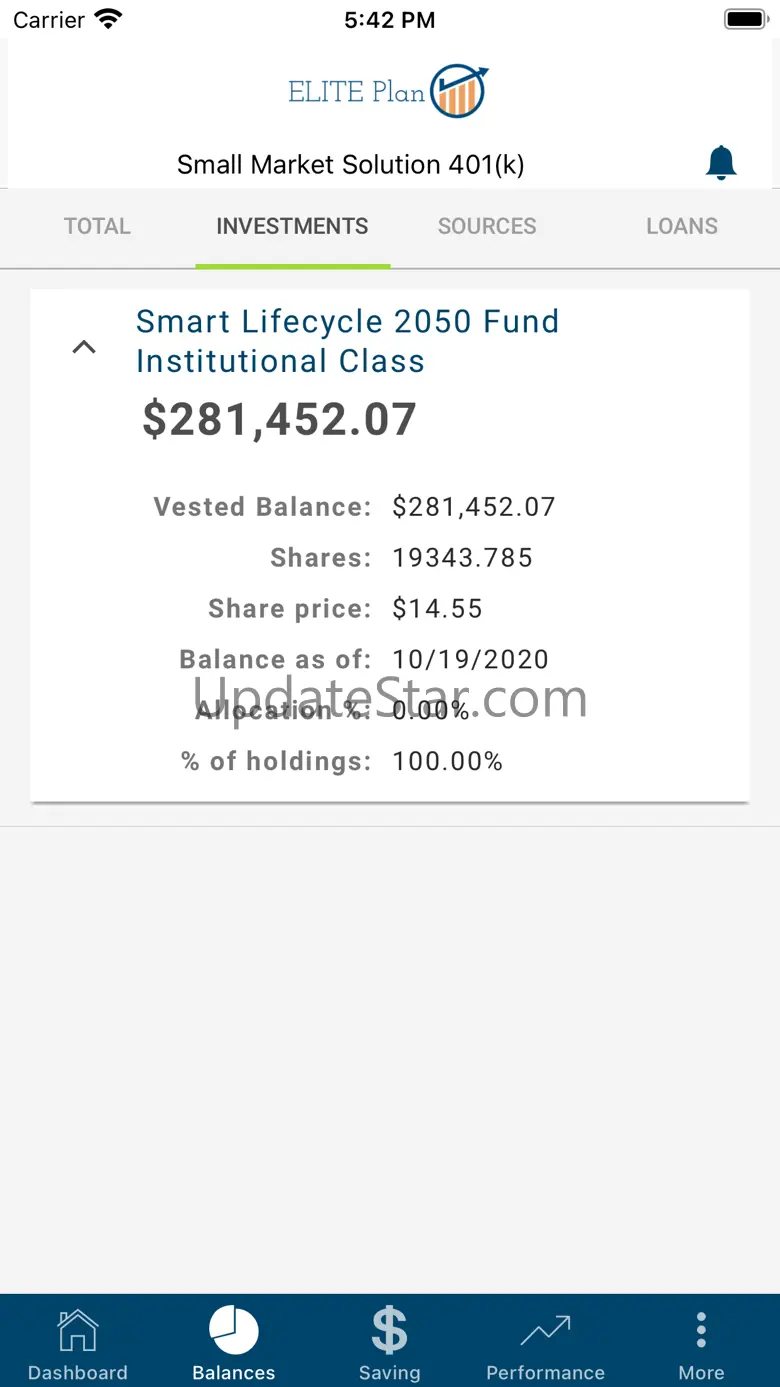Tap the % of holdings 100.00% row
Viewport: 780px width, 1387px height.
point(341,762)
